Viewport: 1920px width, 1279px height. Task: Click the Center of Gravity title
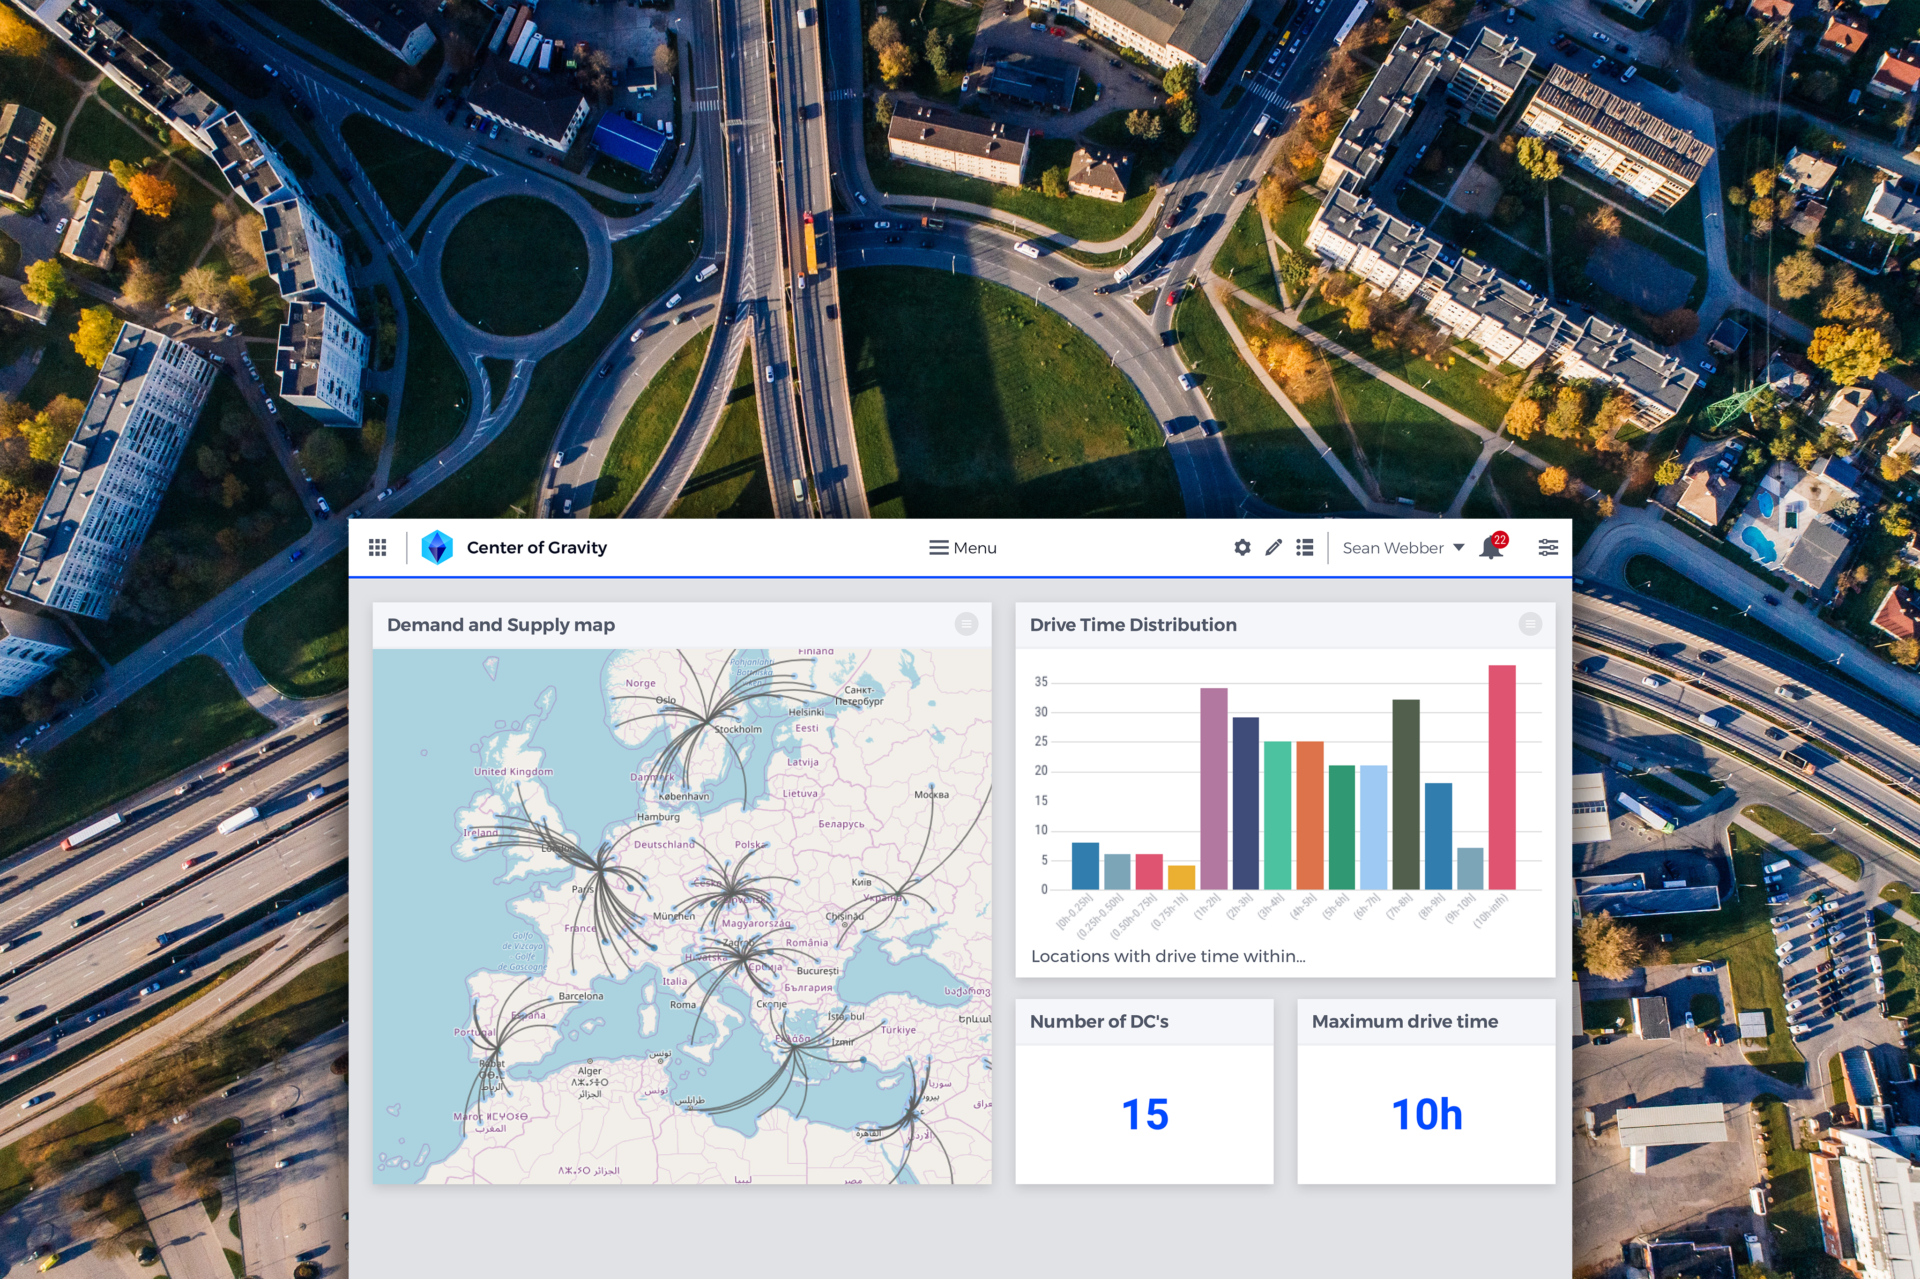click(536, 548)
